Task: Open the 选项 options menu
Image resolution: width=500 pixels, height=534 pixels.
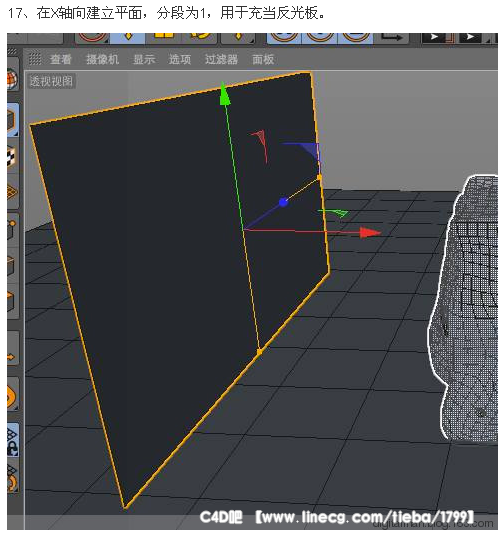Action: click(x=180, y=59)
